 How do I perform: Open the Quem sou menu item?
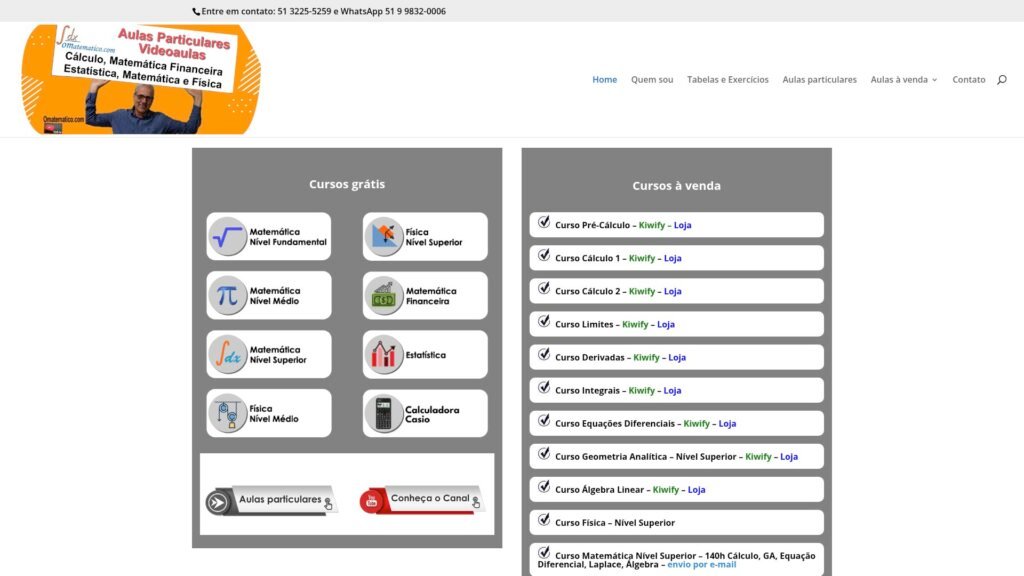652,80
